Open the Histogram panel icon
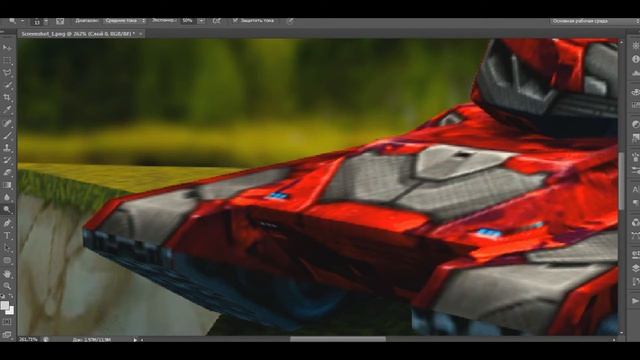Screen dimensions: 640x360 (x=635, y=73)
